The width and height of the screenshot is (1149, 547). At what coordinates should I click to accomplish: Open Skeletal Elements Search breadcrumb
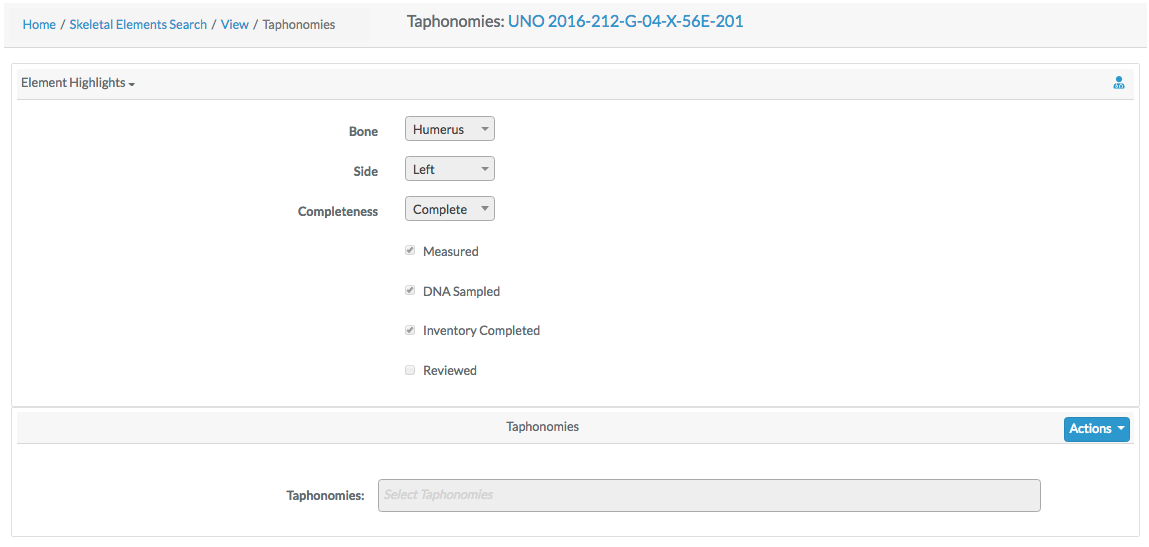(x=138, y=24)
